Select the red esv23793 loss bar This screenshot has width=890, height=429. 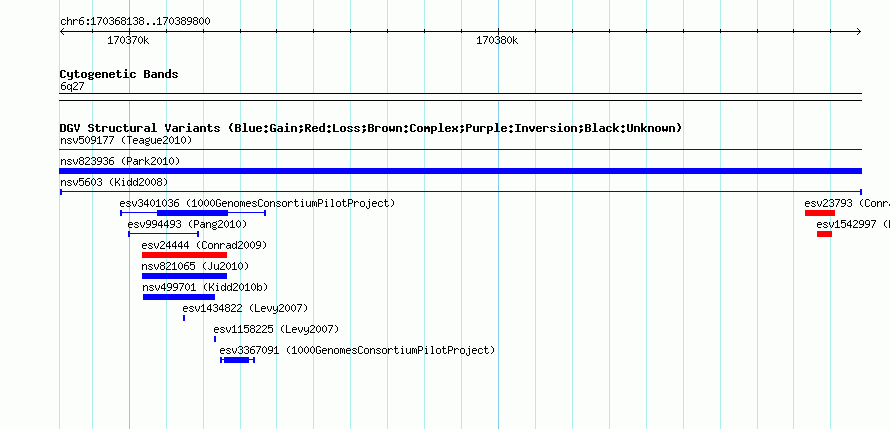pos(820,213)
